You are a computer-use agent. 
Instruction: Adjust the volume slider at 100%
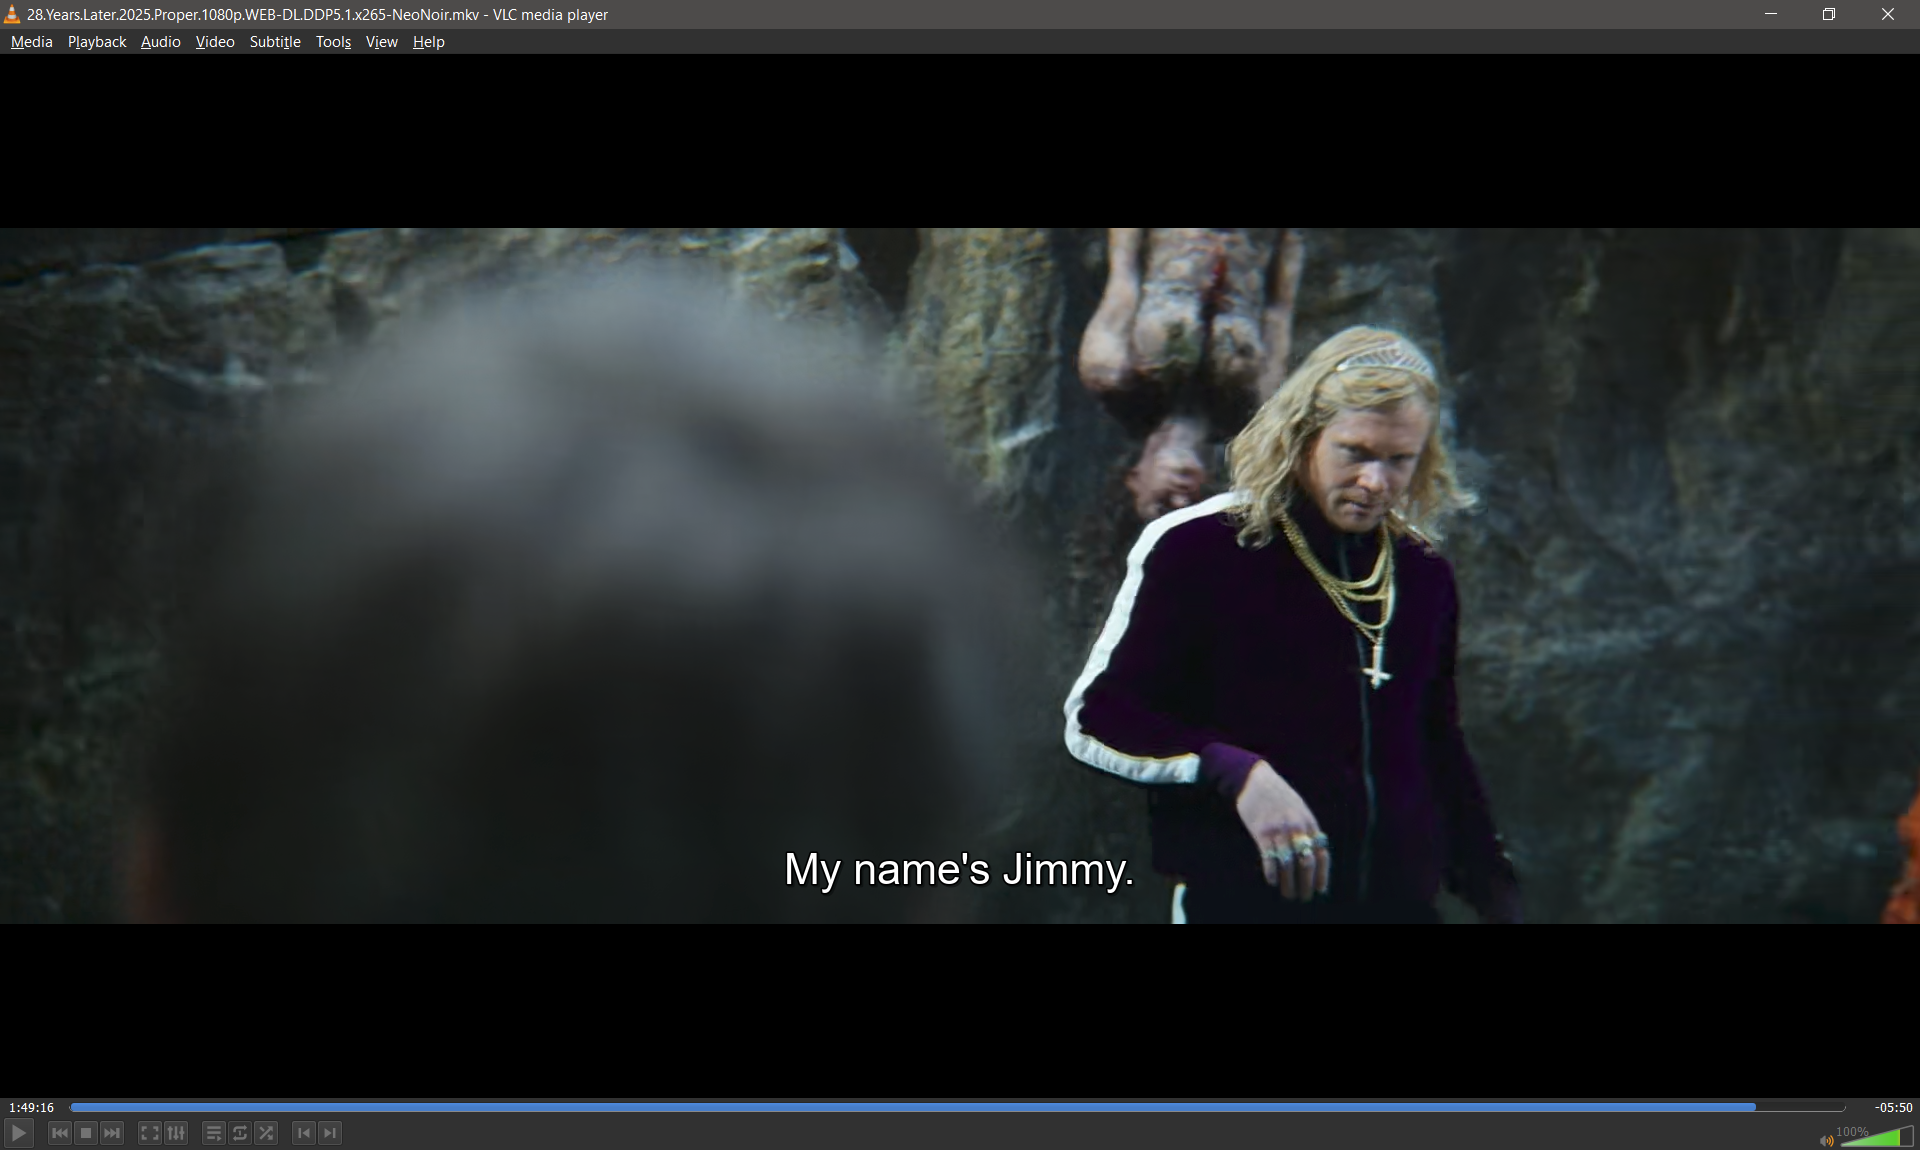[1875, 1136]
